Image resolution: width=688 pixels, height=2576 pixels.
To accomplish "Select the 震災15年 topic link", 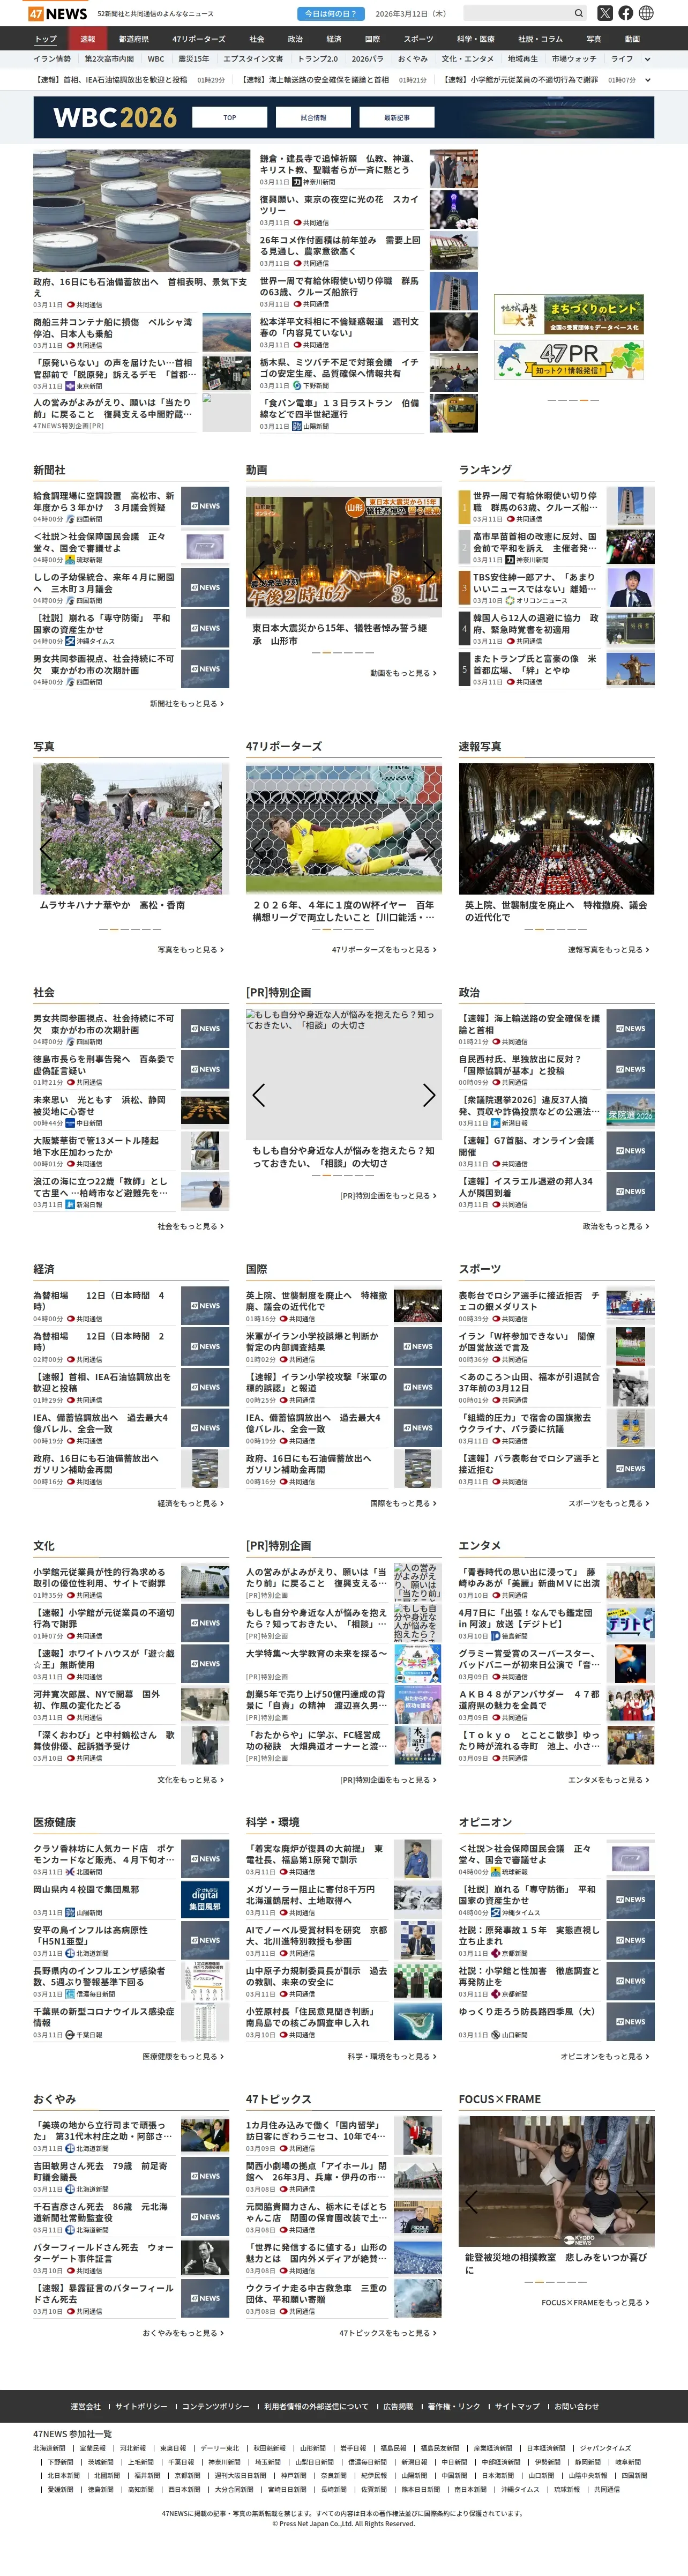I will tap(193, 59).
